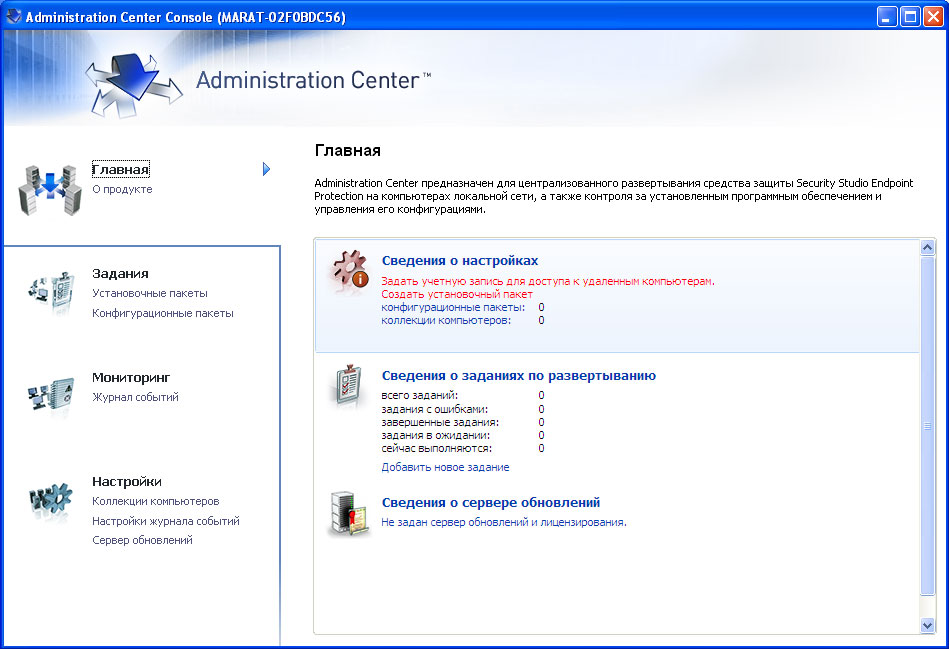Click Сведения о сервере обновлений heading
This screenshot has height=649, width=949.
pyautogui.click(x=491, y=502)
